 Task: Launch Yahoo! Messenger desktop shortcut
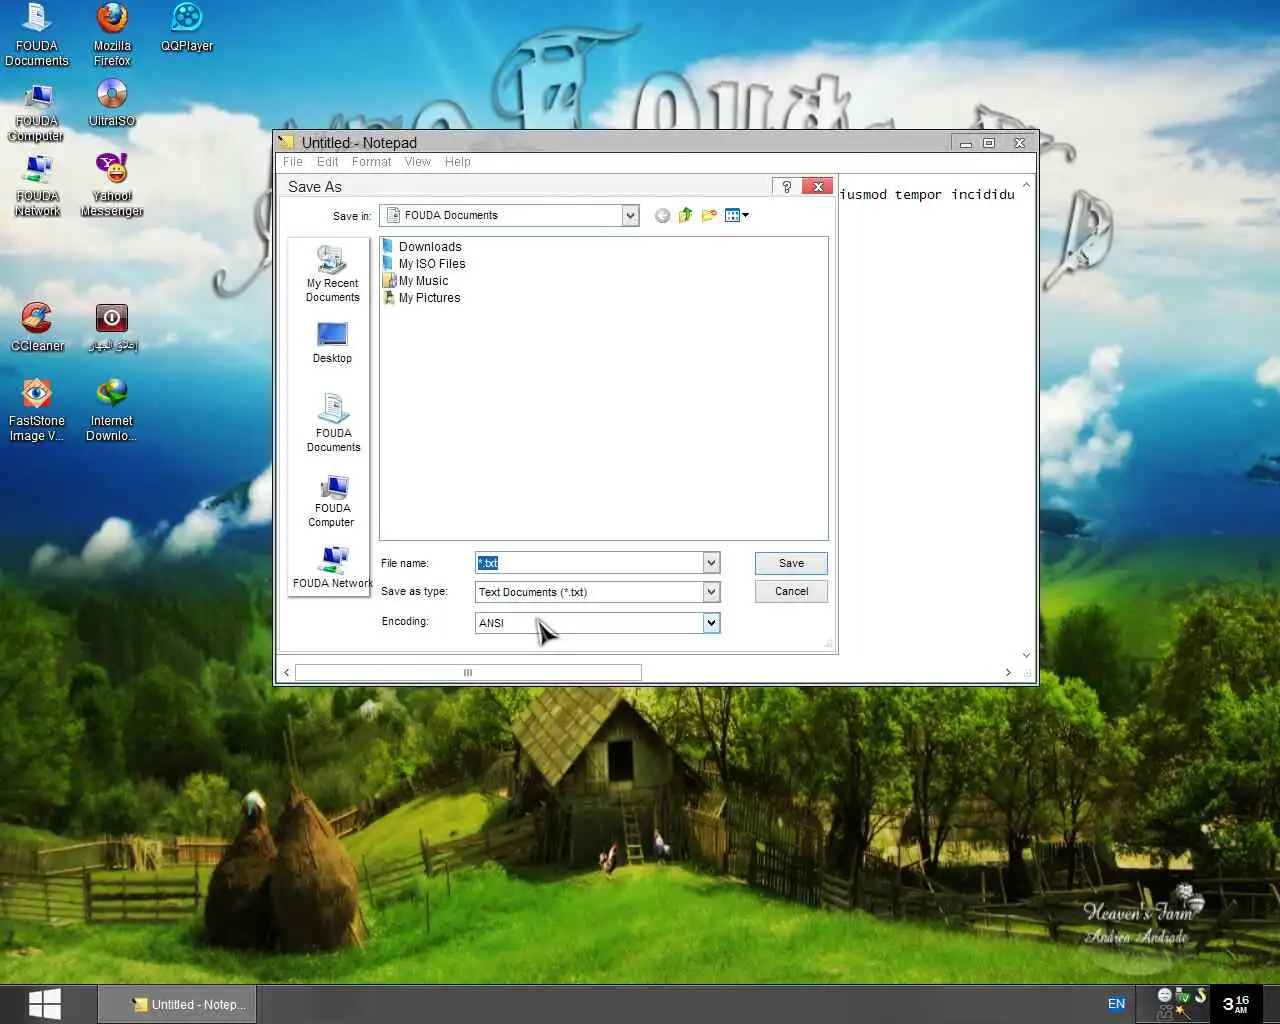point(112,185)
